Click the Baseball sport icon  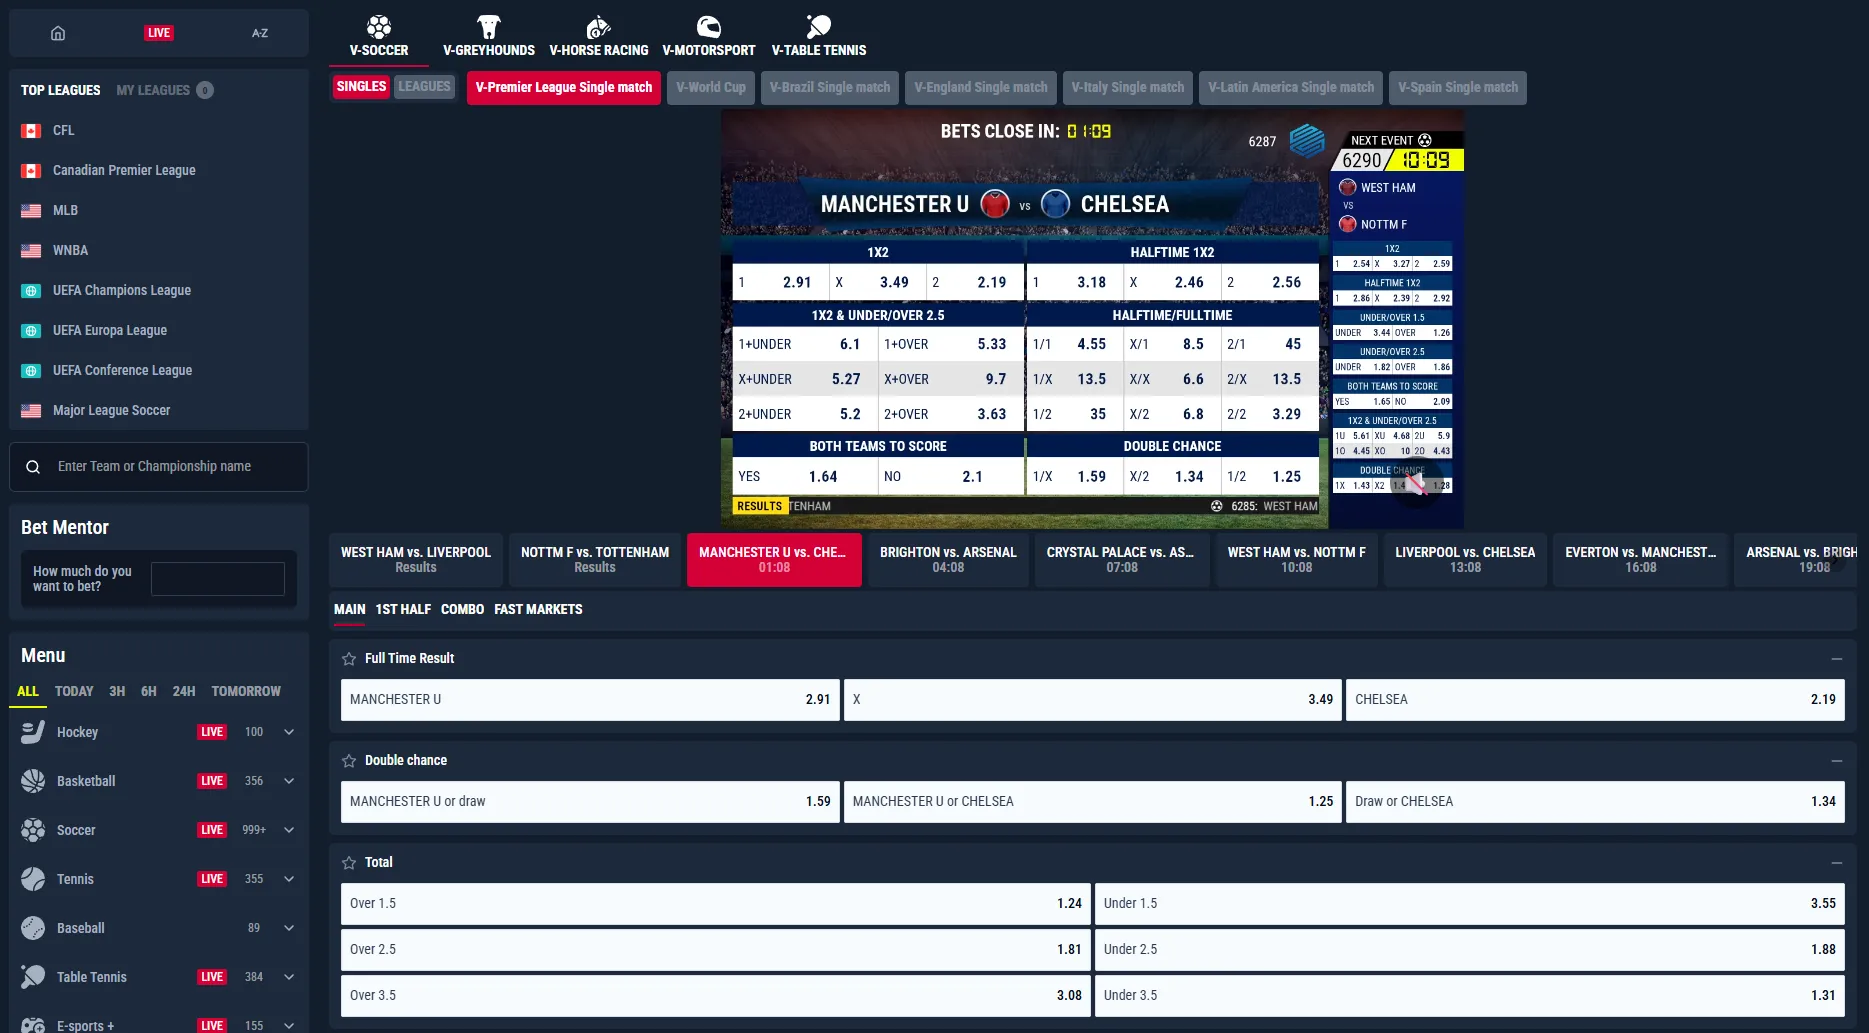pos(33,928)
